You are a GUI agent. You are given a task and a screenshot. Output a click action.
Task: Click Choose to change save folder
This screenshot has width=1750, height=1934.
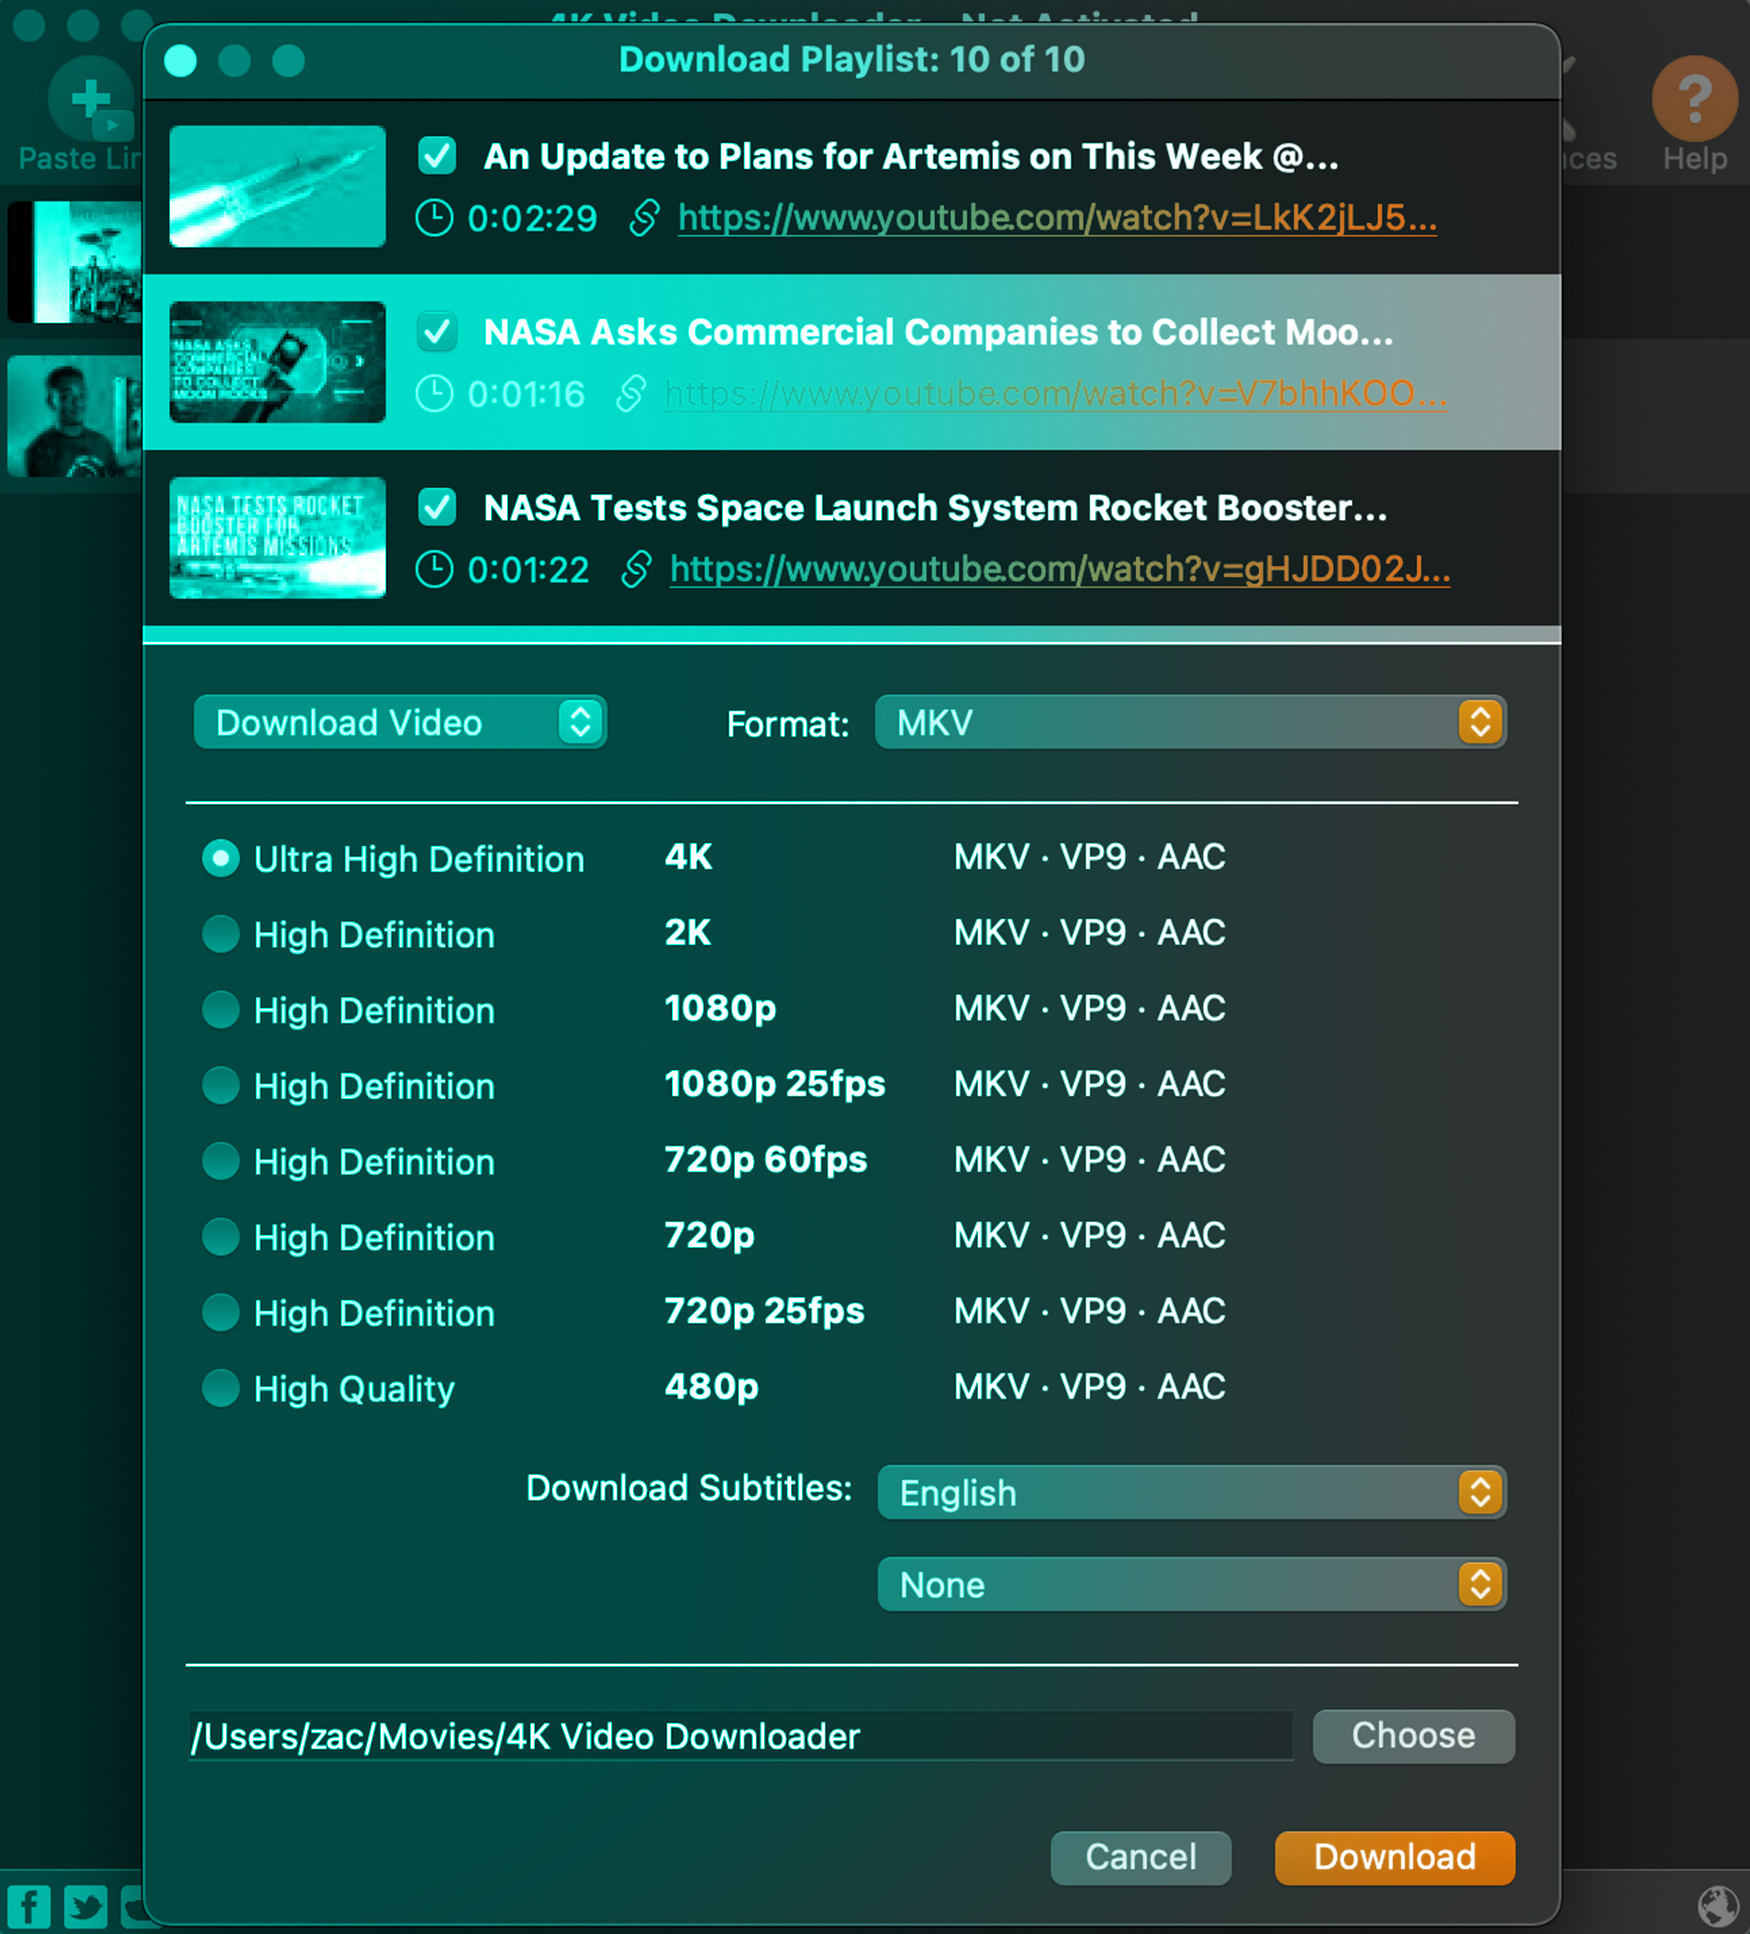pos(1413,1736)
